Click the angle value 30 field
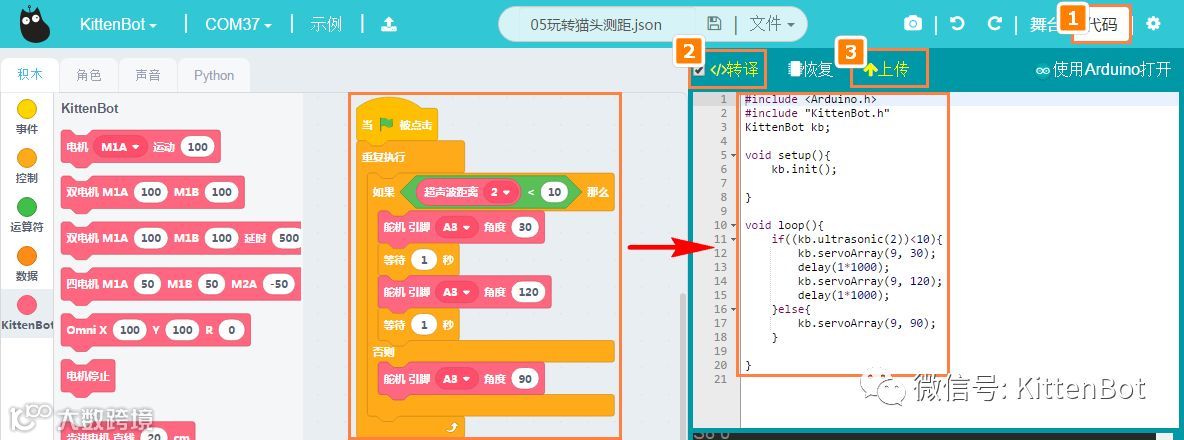 point(526,227)
